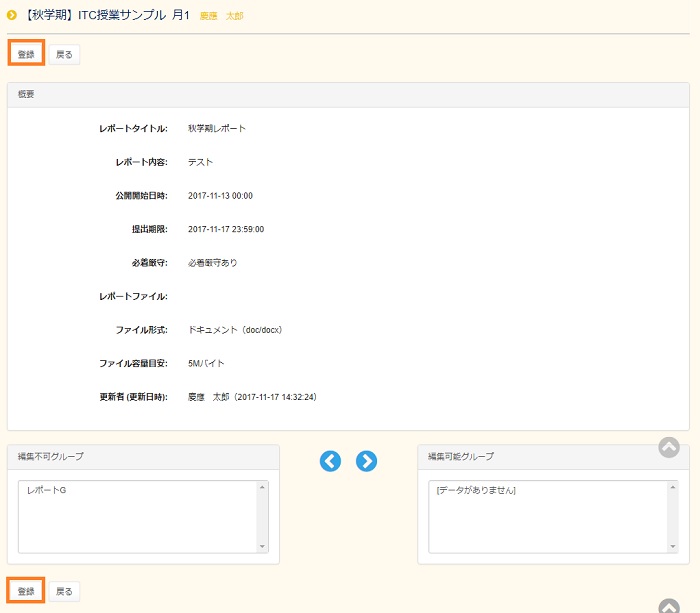Open the 慶應 太郎 user link

(221, 16)
